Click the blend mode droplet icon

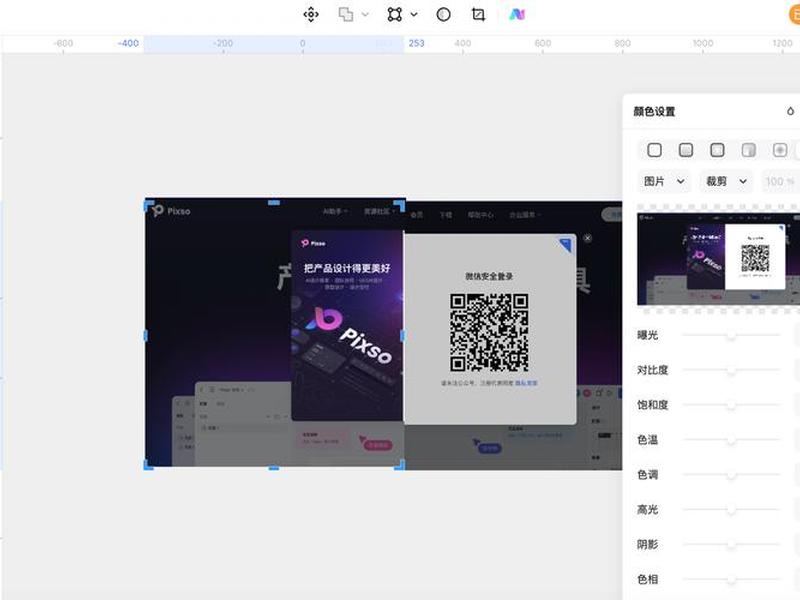click(790, 111)
